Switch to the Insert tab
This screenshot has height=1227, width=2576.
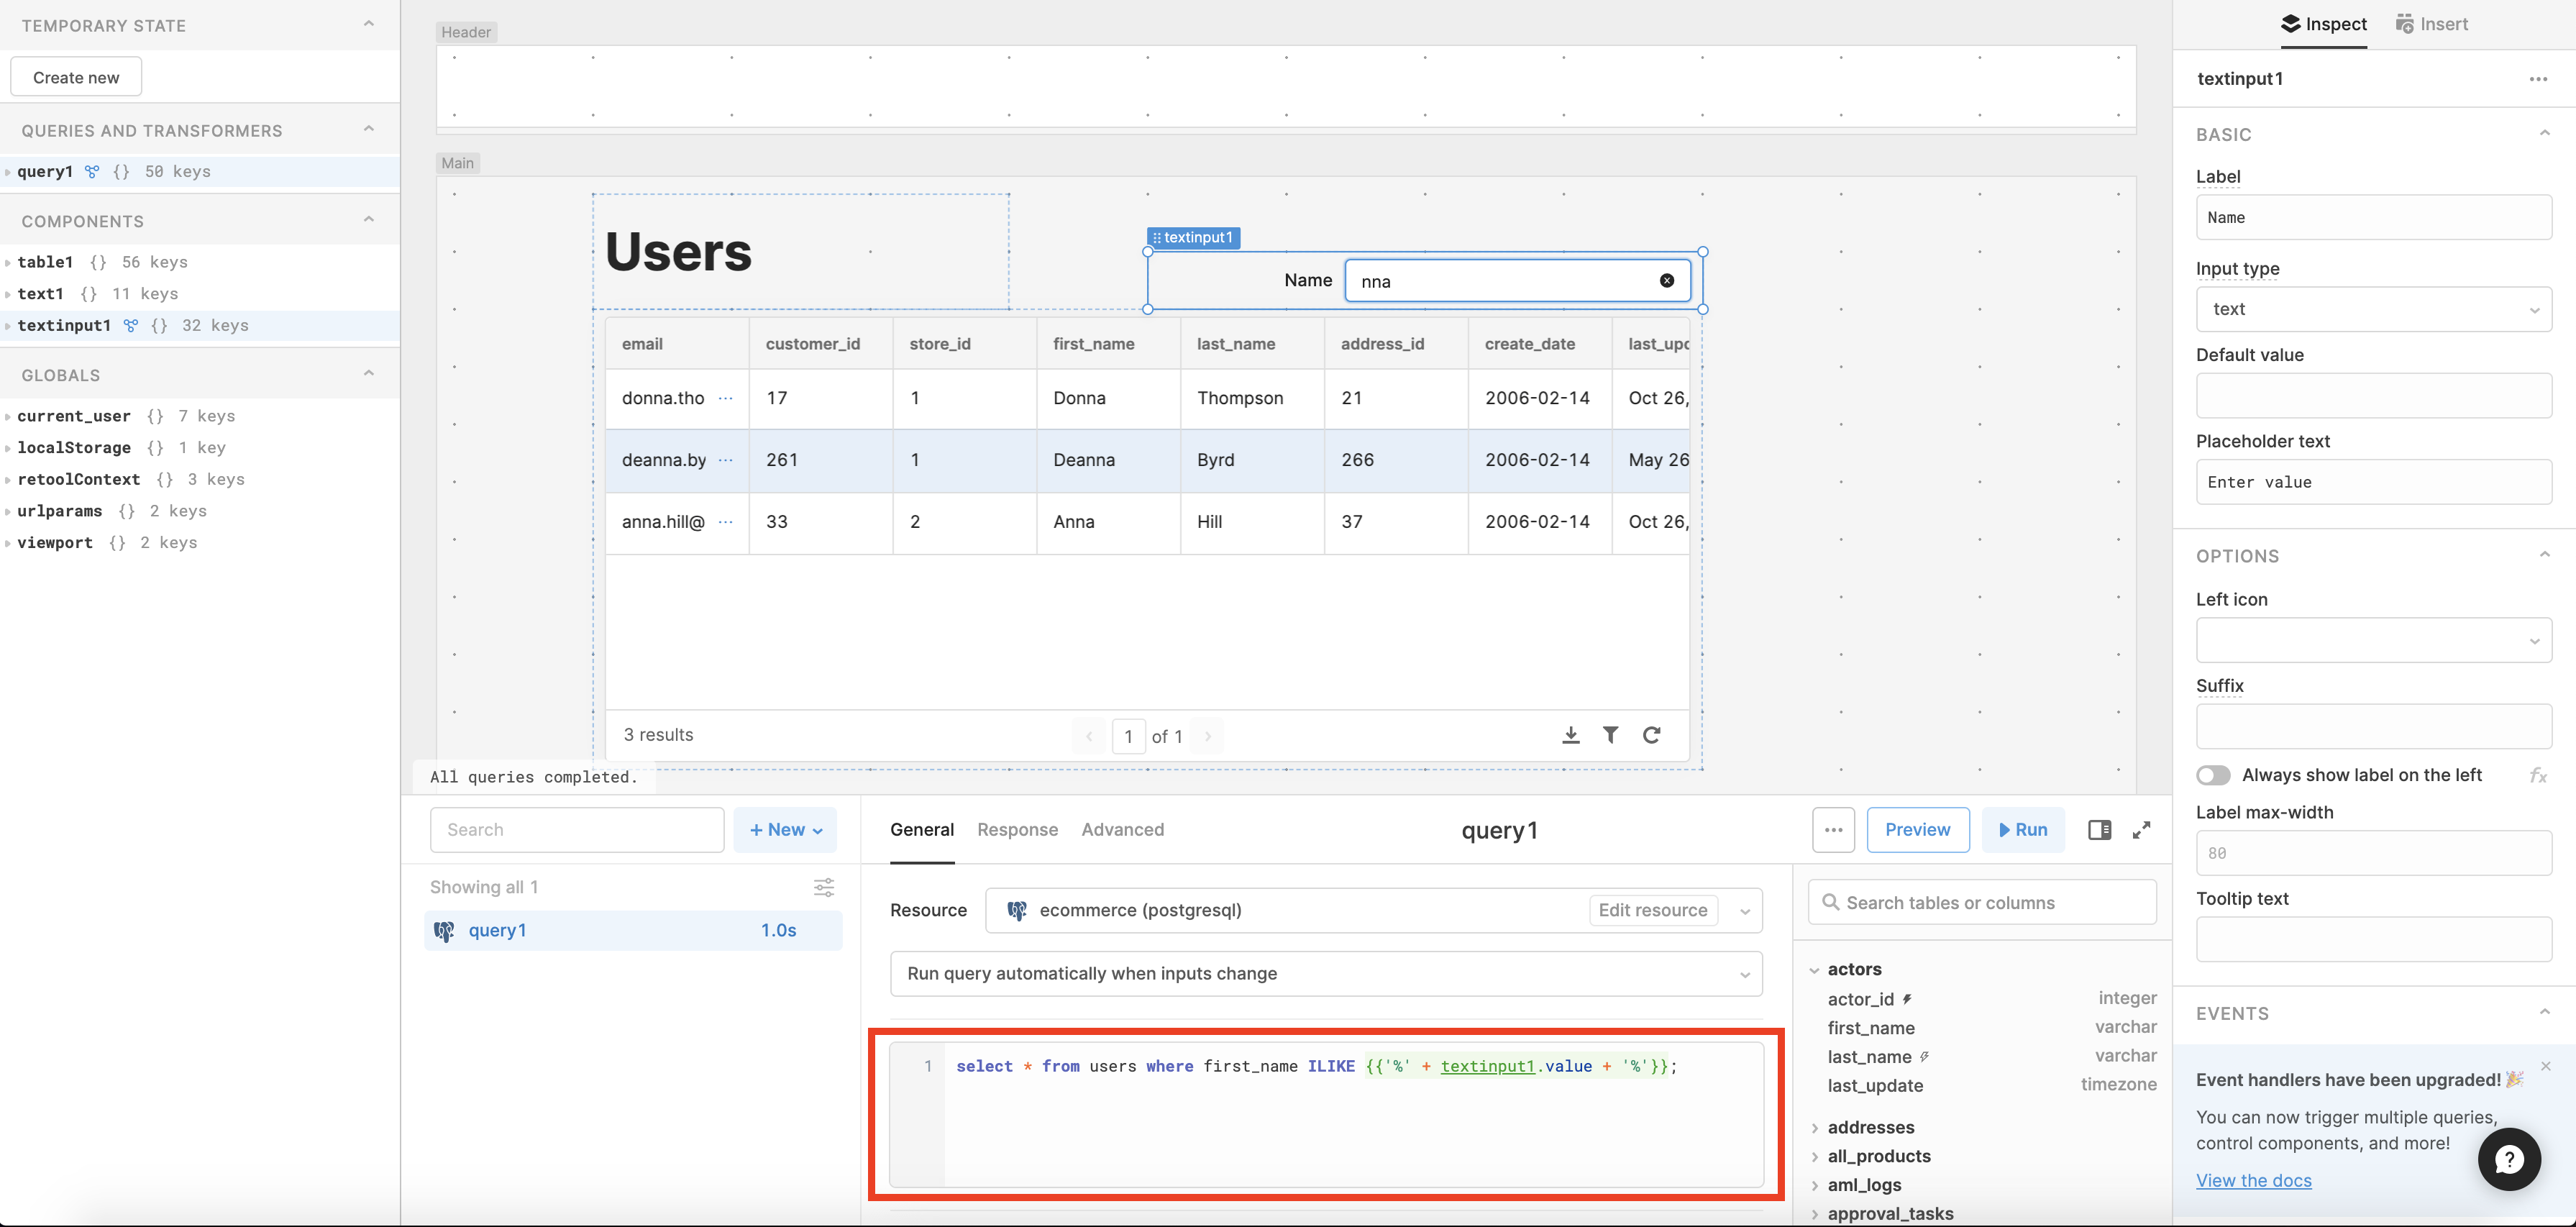coord(2432,24)
